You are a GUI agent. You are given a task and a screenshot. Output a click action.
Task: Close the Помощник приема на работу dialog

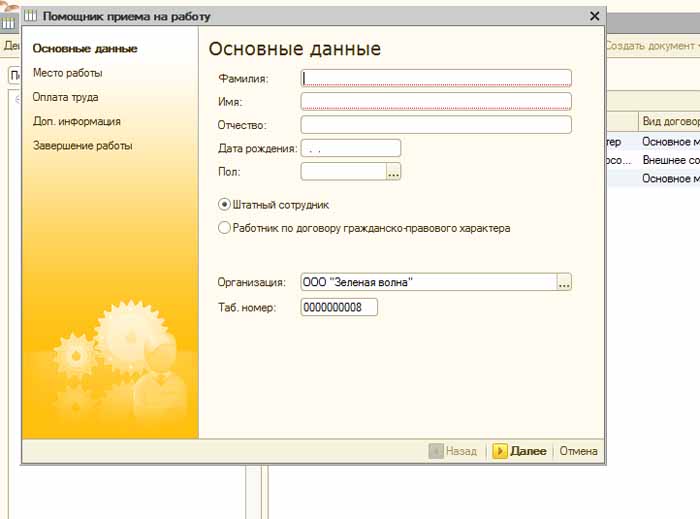pyautogui.click(x=594, y=16)
